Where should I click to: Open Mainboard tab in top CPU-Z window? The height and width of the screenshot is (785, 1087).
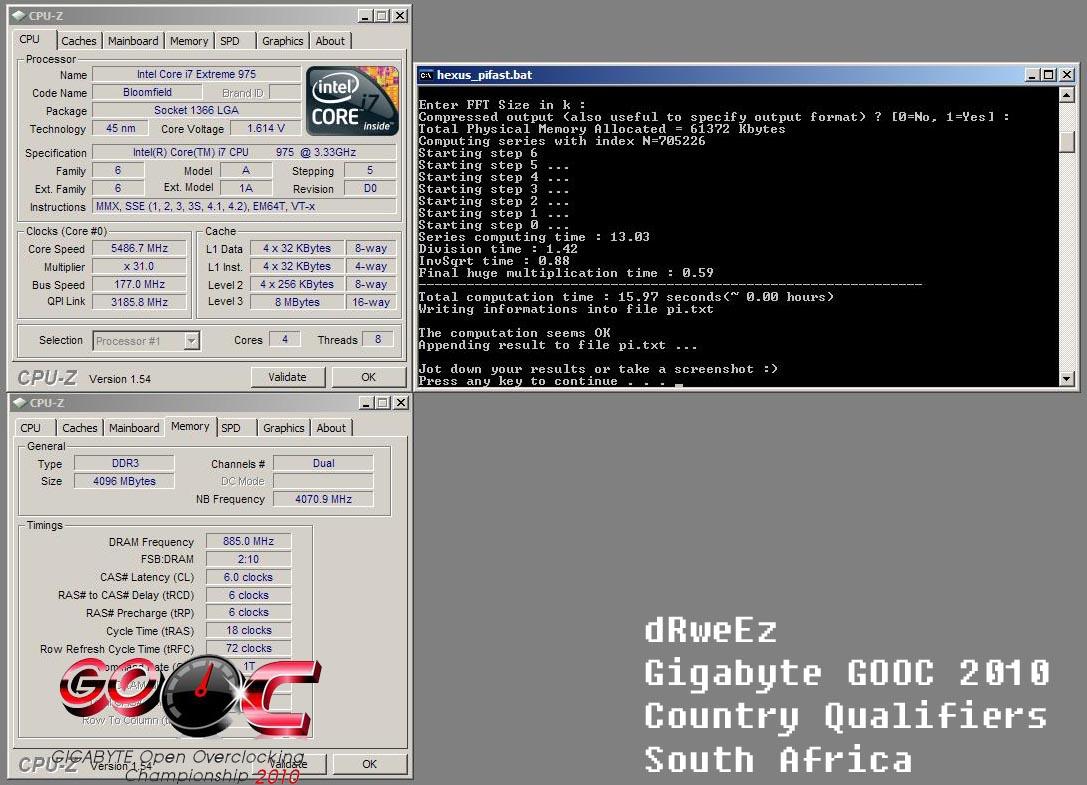coord(133,41)
